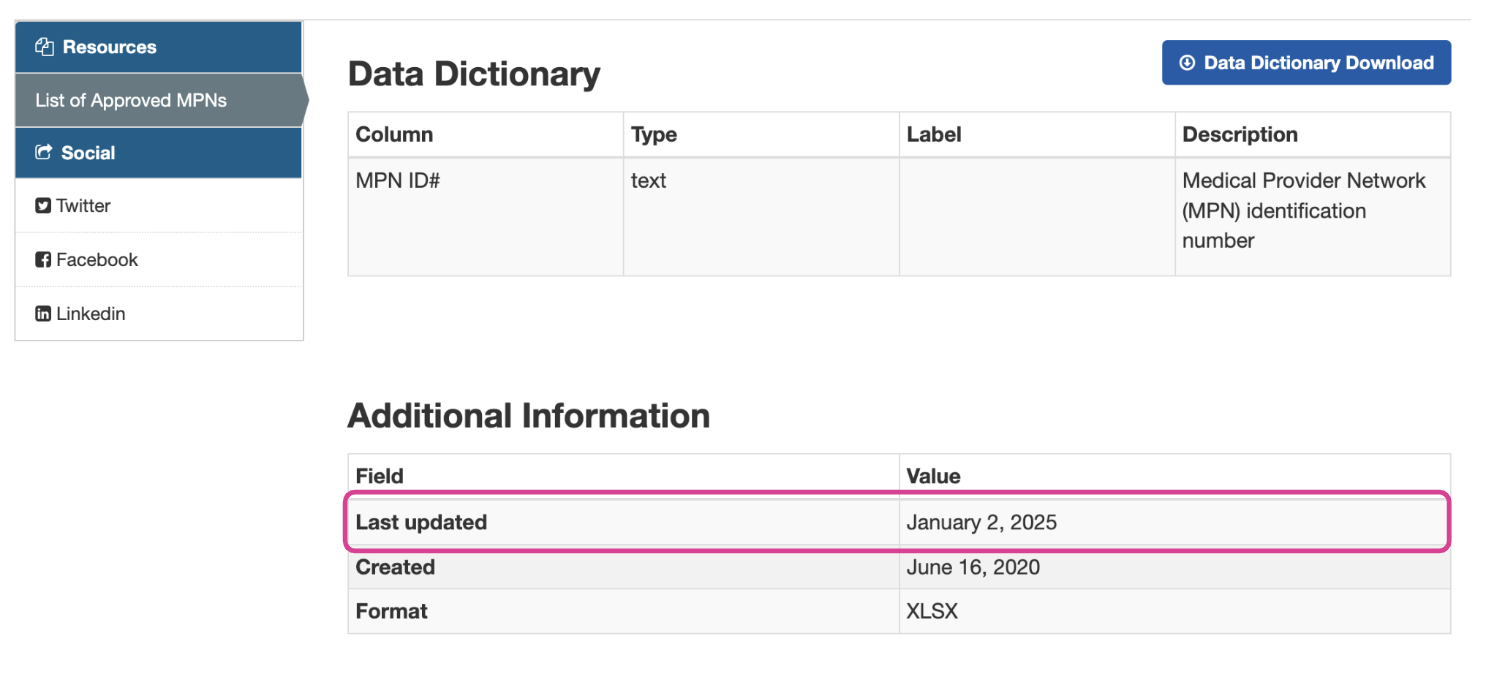Click the MPN ID# cell
Image resolution: width=1486 pixels, height=684 pixels.
coord(486,217)
